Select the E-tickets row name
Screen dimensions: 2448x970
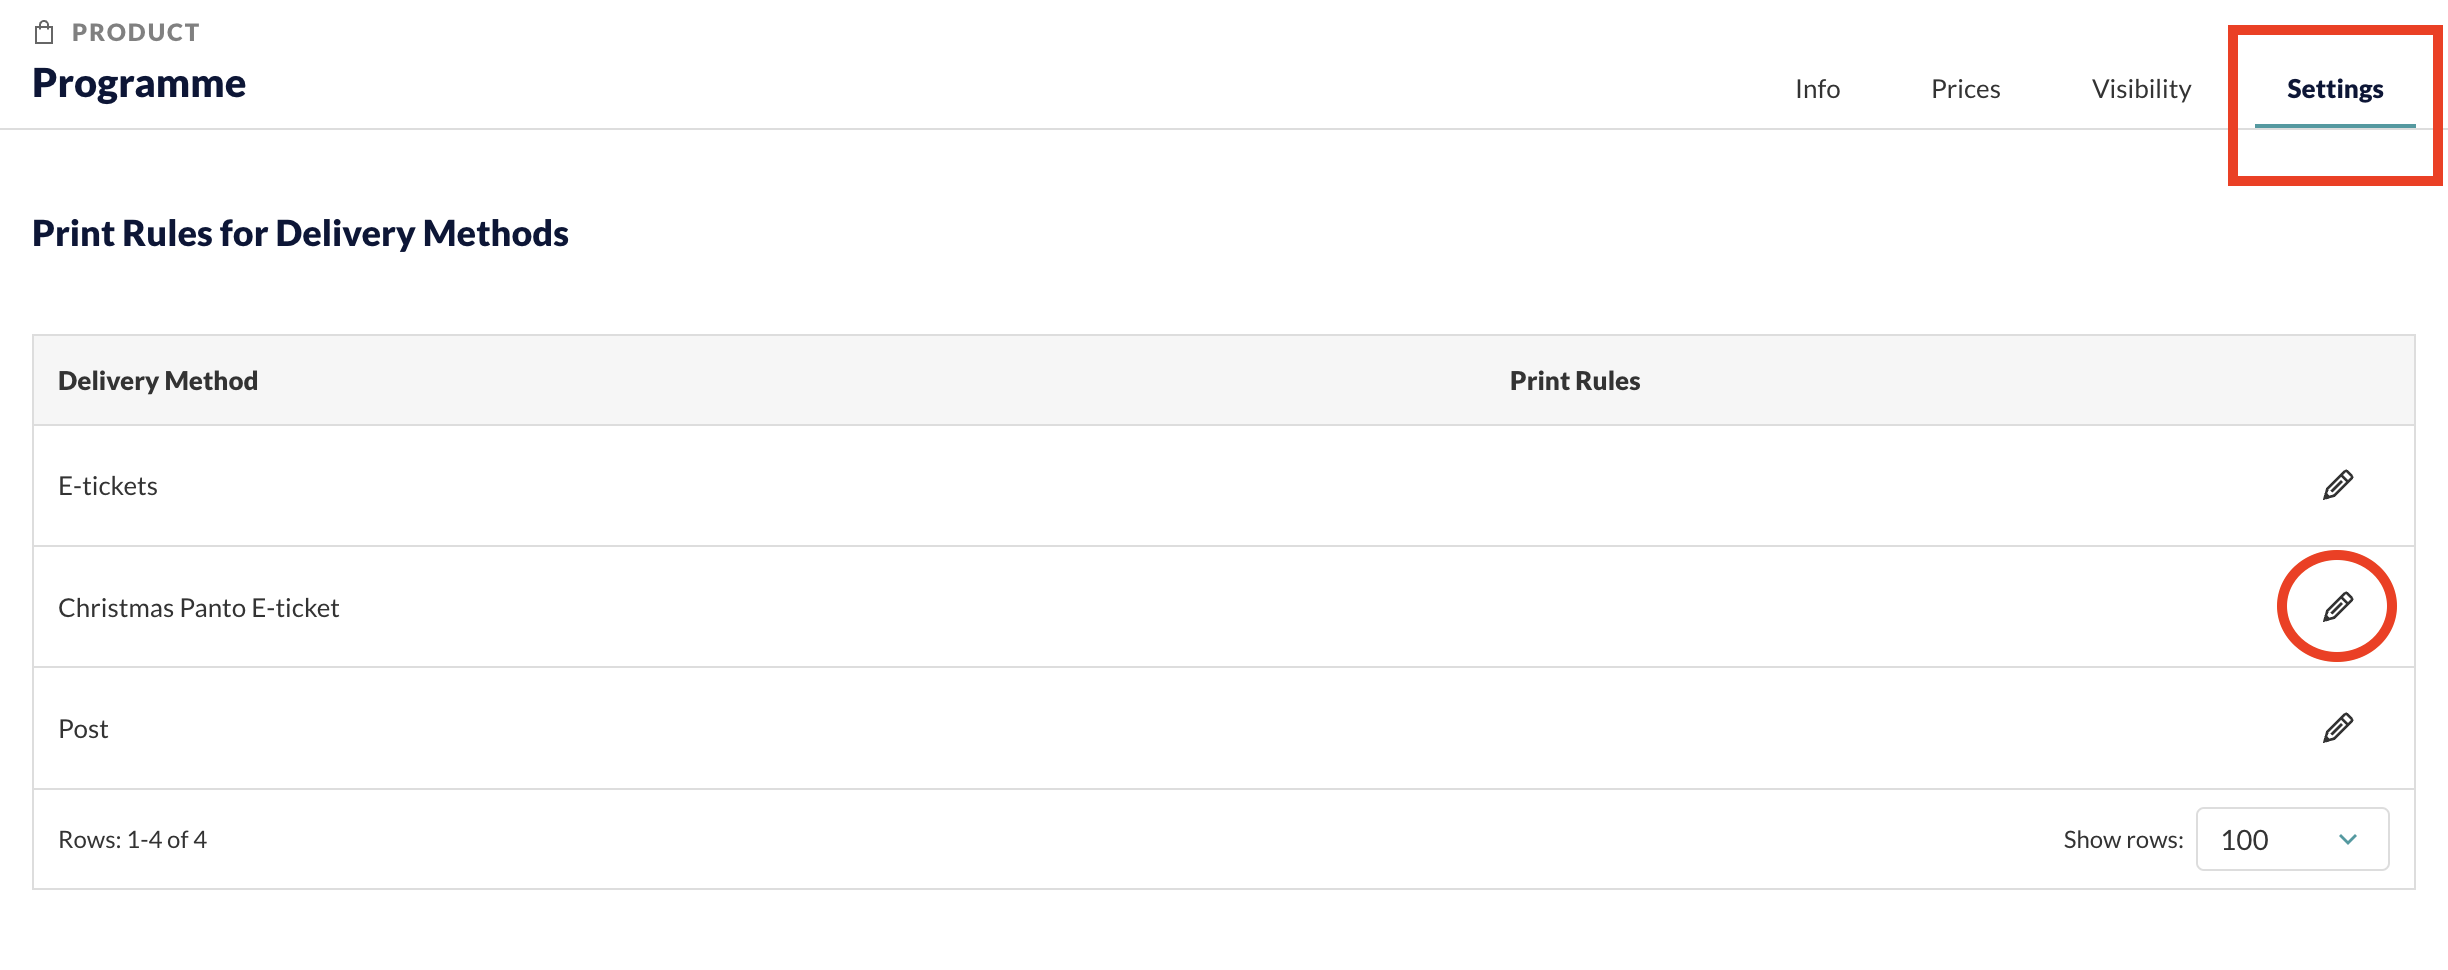(x=108, y=486)
